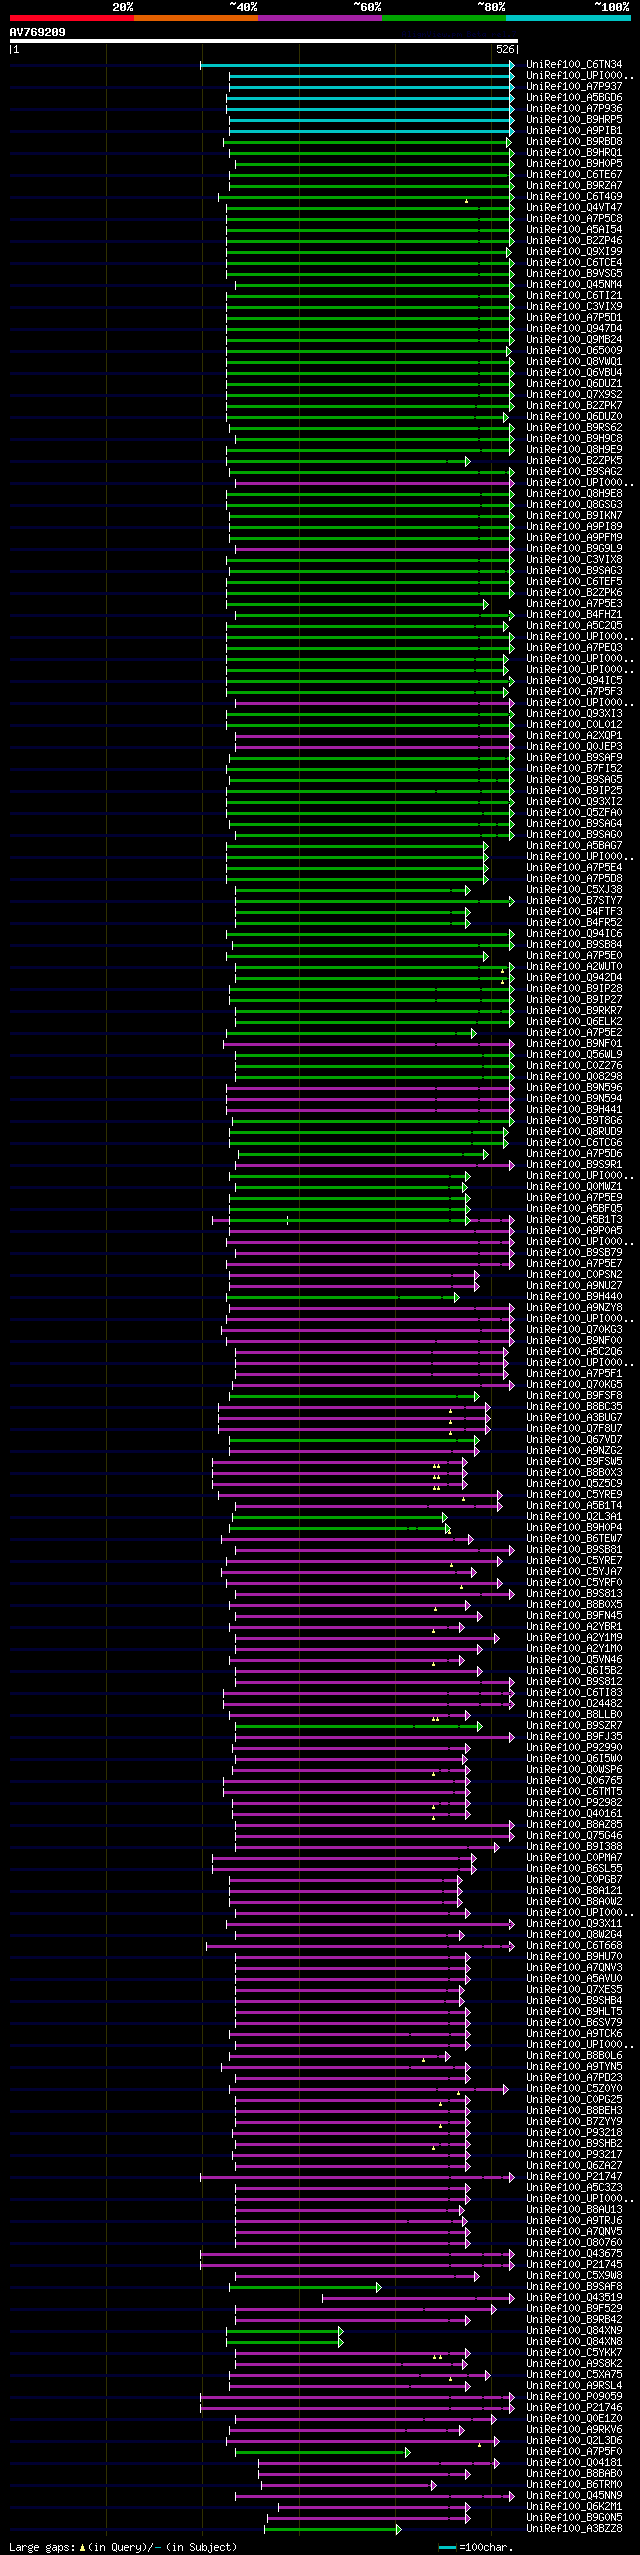
Task: Select label UniRef100_Q7X9S2
Action: pyautogui.click(x=574, y=395)
